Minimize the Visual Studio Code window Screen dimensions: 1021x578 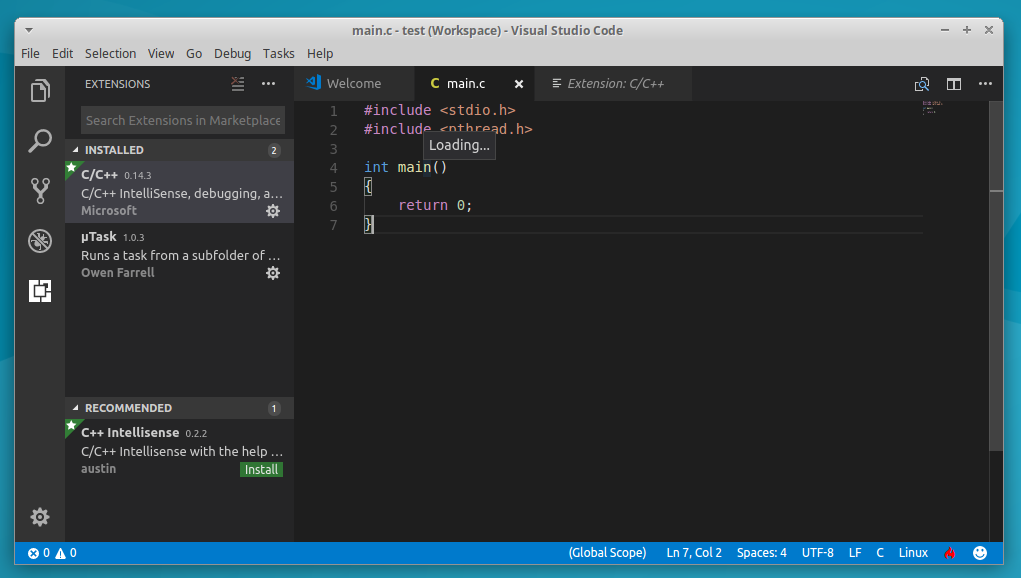[945, 30]
